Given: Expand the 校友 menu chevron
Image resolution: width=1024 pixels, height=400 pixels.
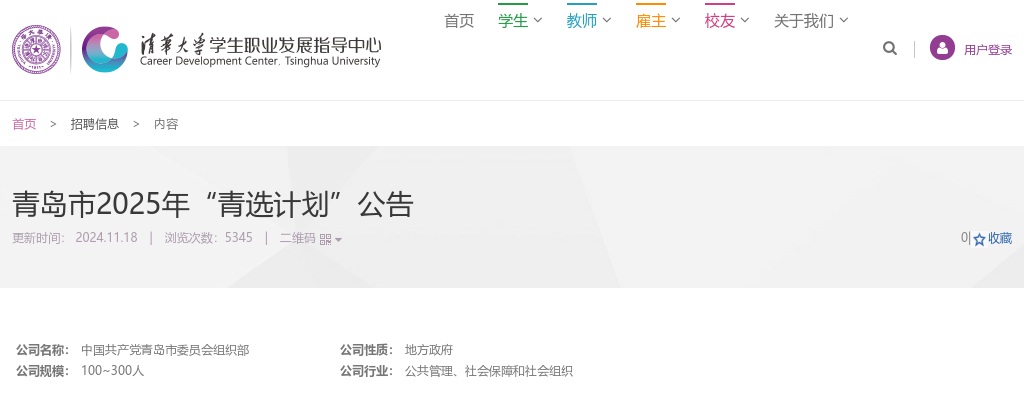Looking at the screenshot, I should pos(745,20).
